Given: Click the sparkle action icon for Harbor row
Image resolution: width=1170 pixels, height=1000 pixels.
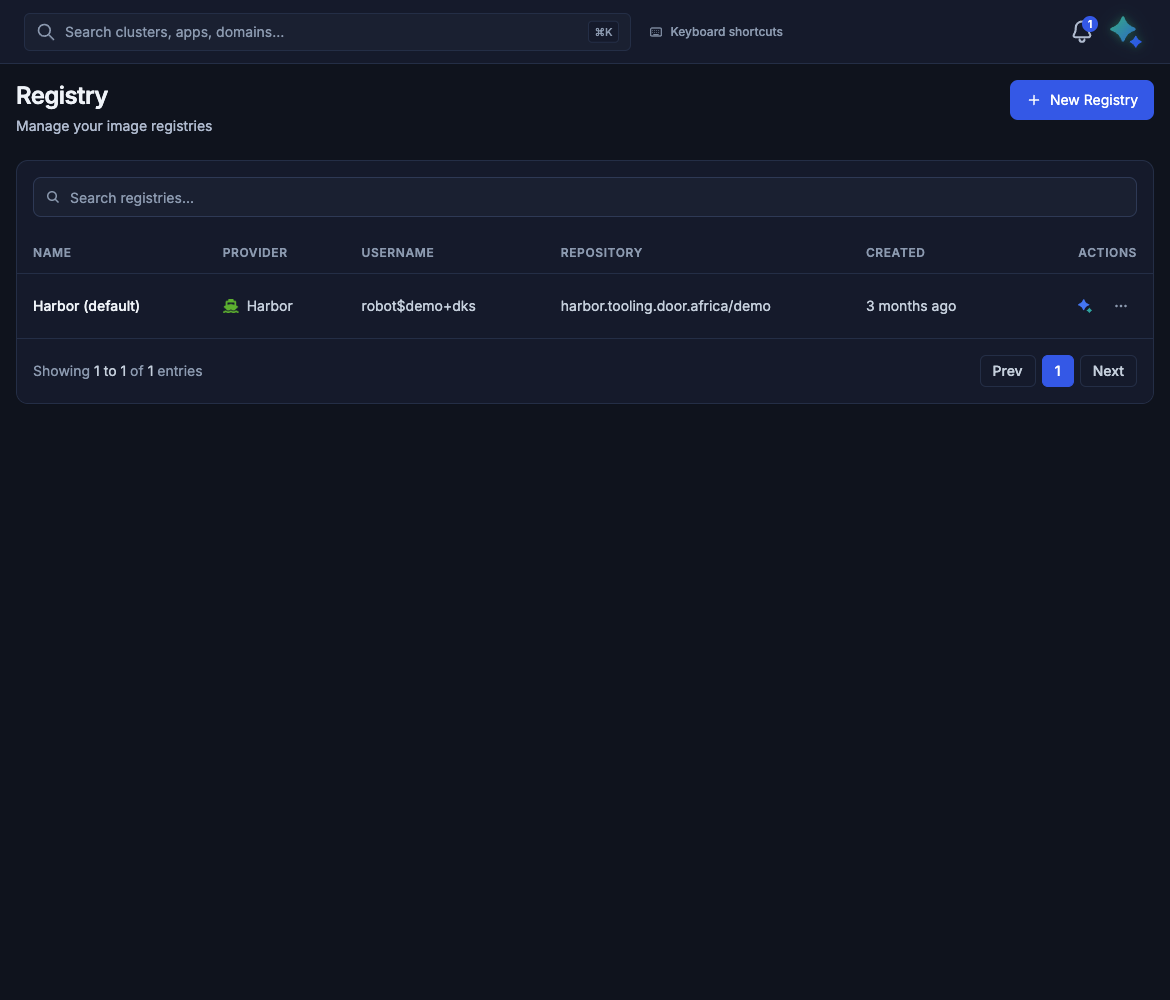Looking at the screenshot, I should (x=1084, y=306).
